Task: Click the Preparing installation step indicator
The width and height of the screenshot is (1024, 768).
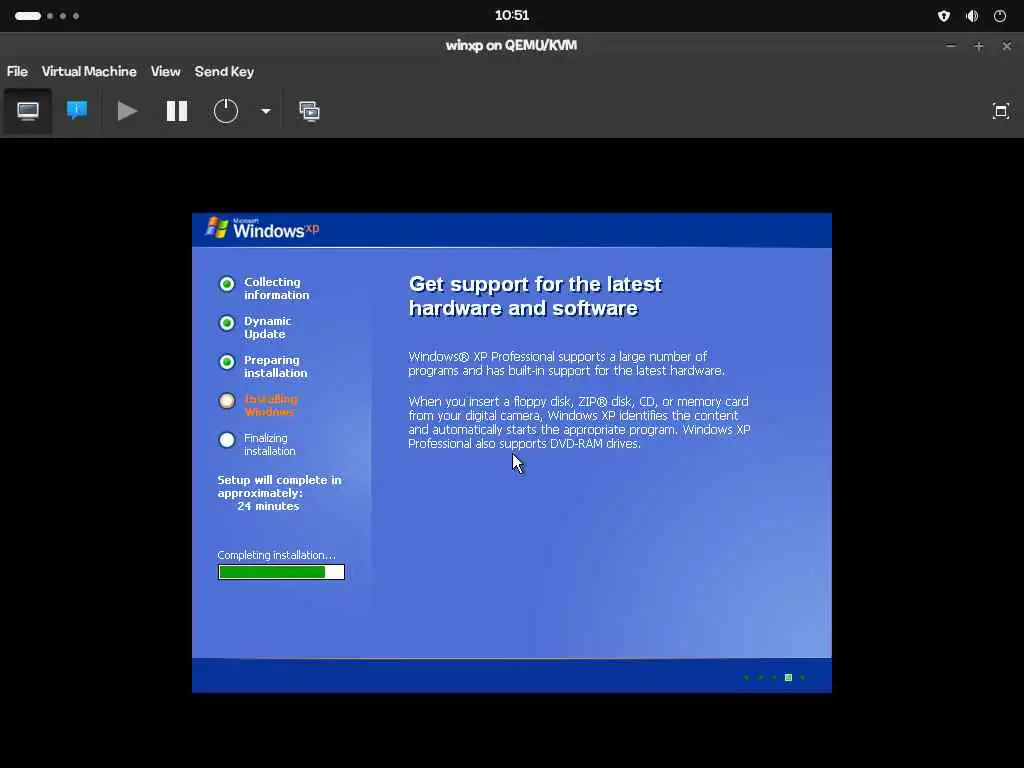Action: [227, 362]
